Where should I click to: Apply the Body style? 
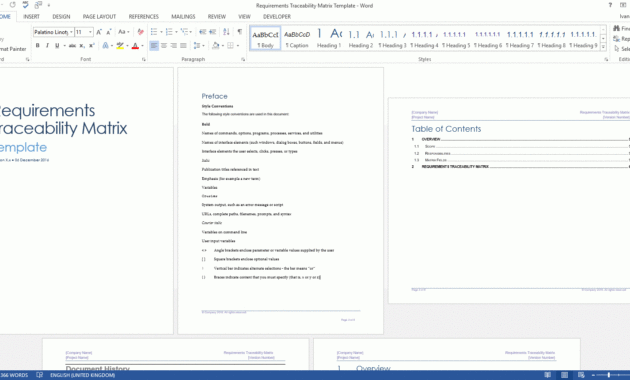pyautogui.click(x=265, y=39)
